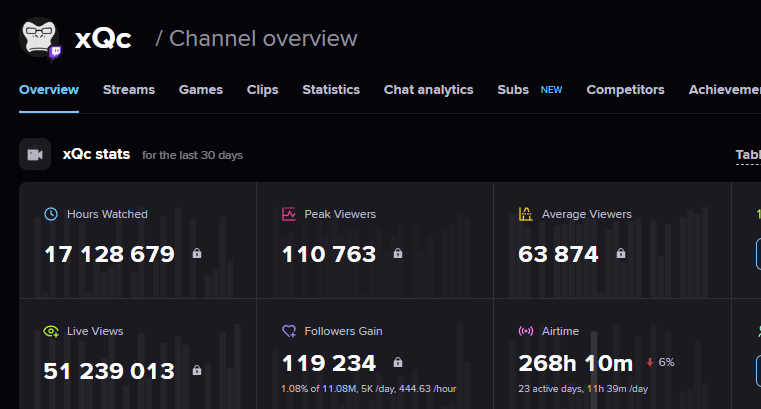Image resolution: width=761 pixels, height=409 pixels.
Task: Open the Statistics tab
Action: (x=331, y=90)
